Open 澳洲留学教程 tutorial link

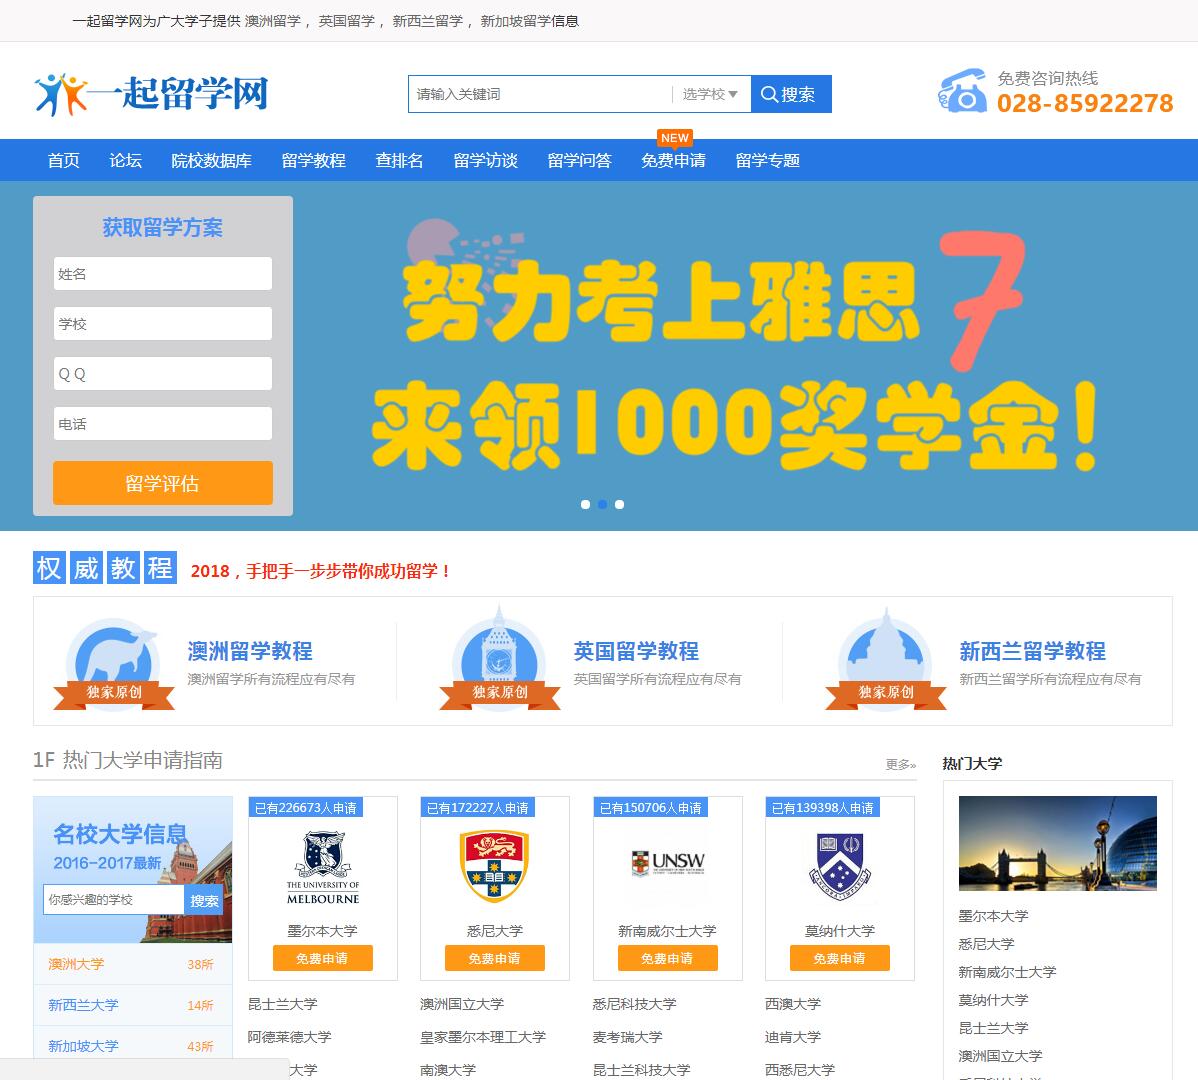point(250,651)
